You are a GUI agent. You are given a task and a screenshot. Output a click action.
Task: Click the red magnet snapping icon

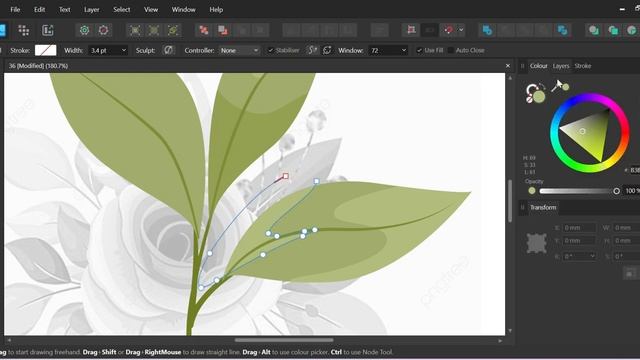[449, 30]
